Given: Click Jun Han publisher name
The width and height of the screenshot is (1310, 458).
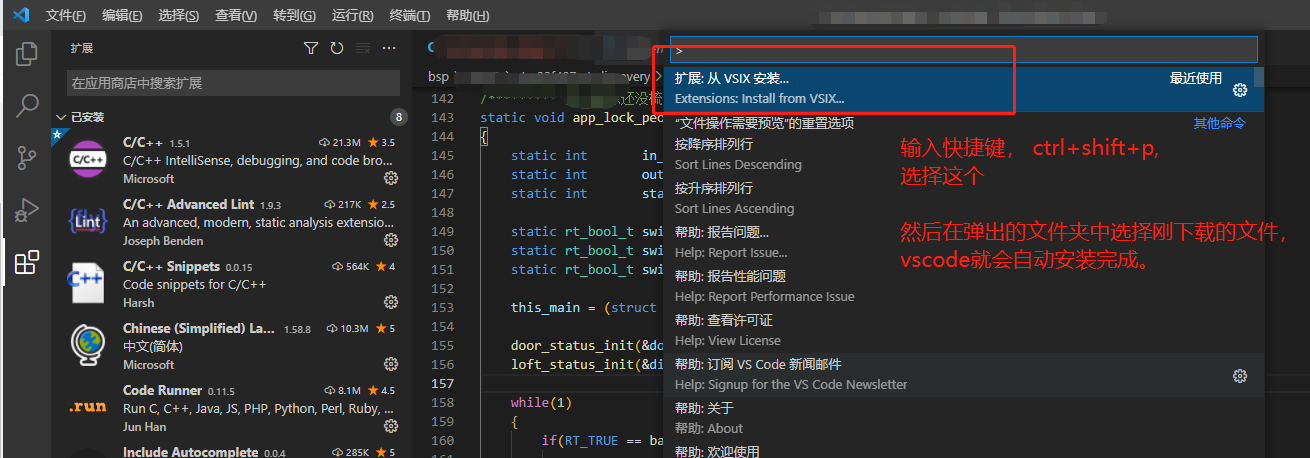Looking at the screenshot, I should coord(145,426).
